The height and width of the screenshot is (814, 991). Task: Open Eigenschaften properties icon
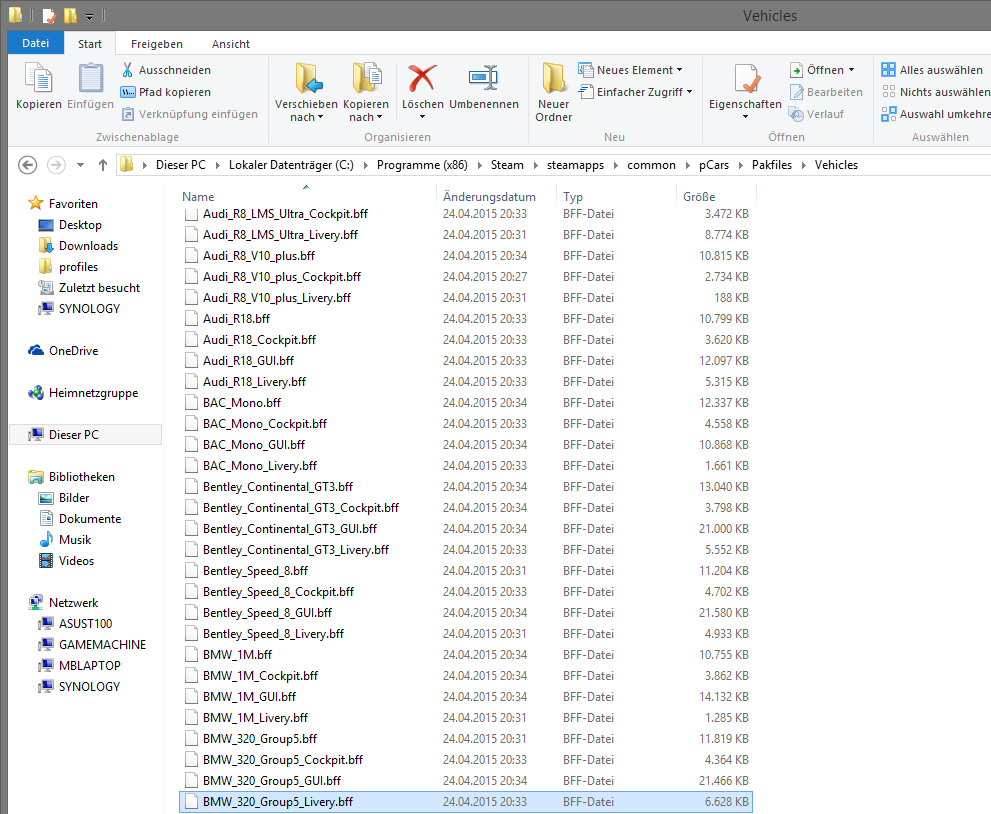745,80
